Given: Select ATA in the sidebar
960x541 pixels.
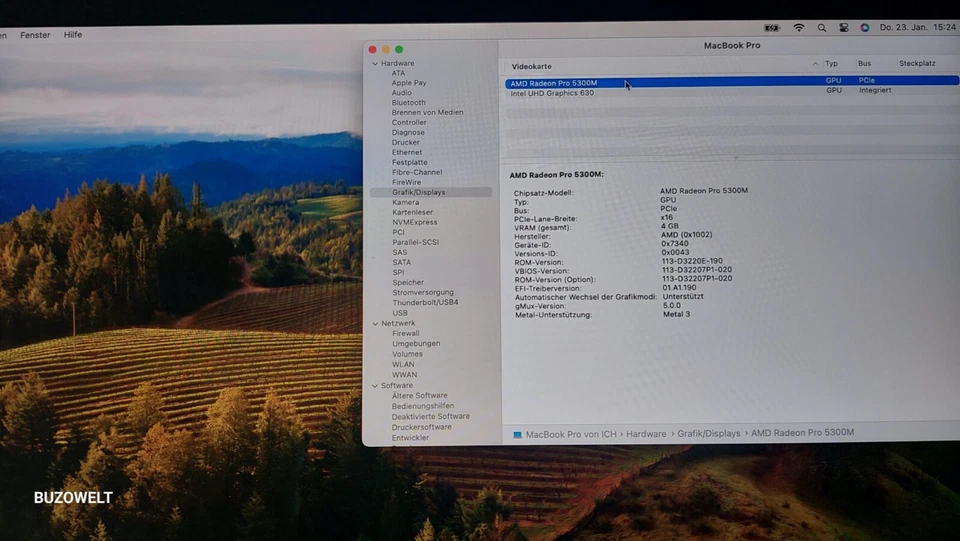Looking at the screenshot, I should (x=398, y=73).
